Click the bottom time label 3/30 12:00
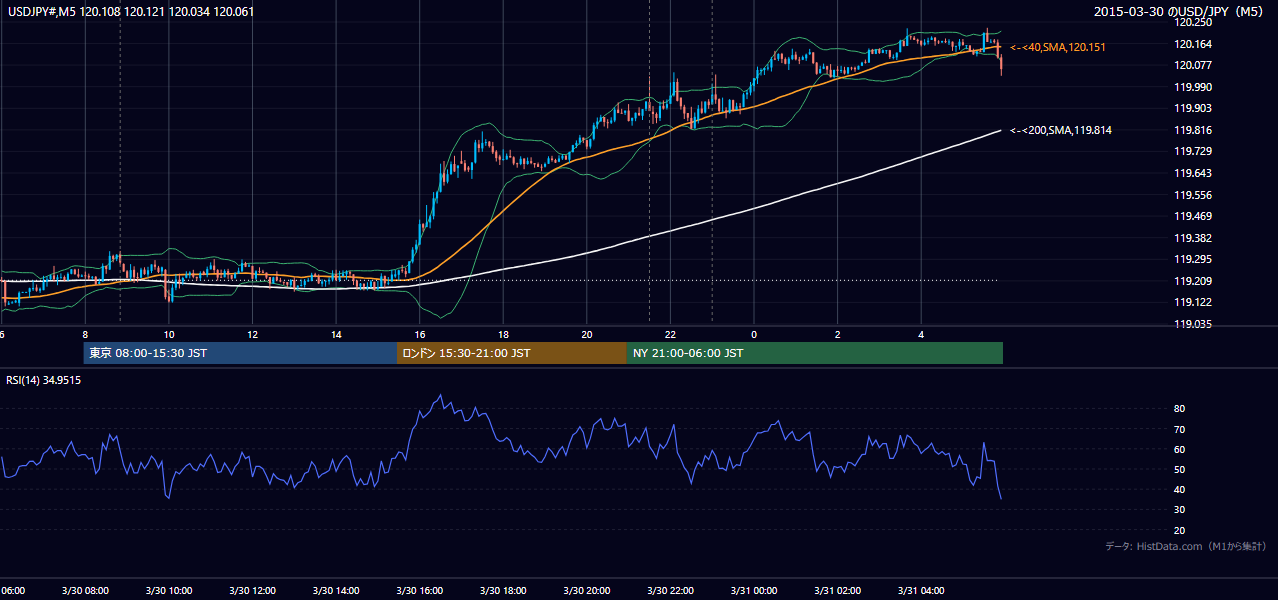Viewport: 1278px width, 600px height. [x=251, y=590]
